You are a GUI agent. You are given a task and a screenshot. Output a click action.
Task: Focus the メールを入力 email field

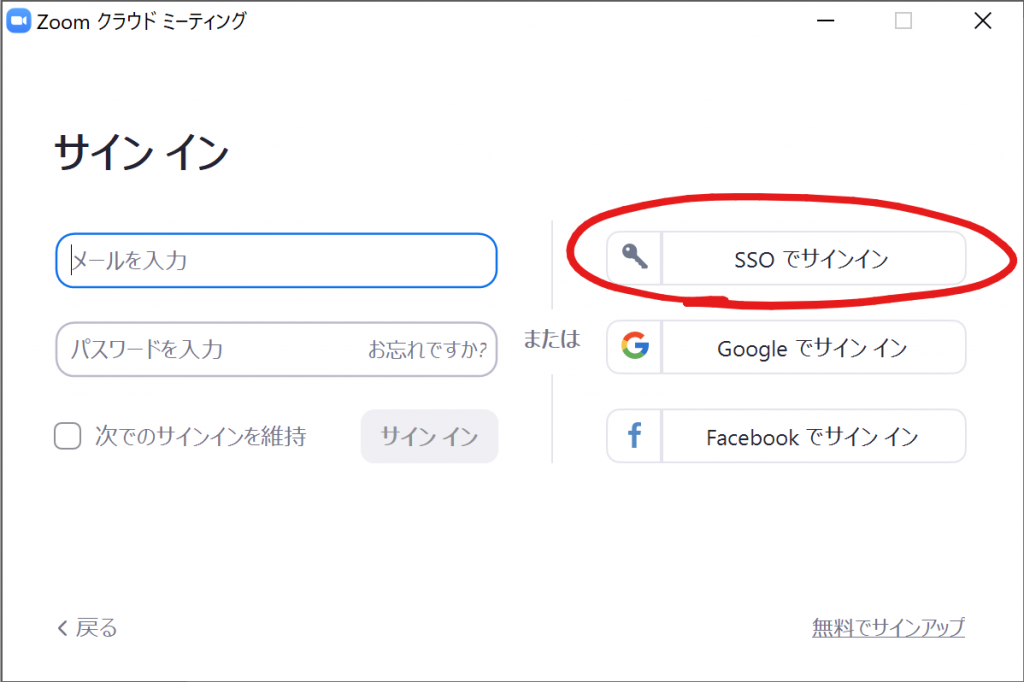(276, 261)
